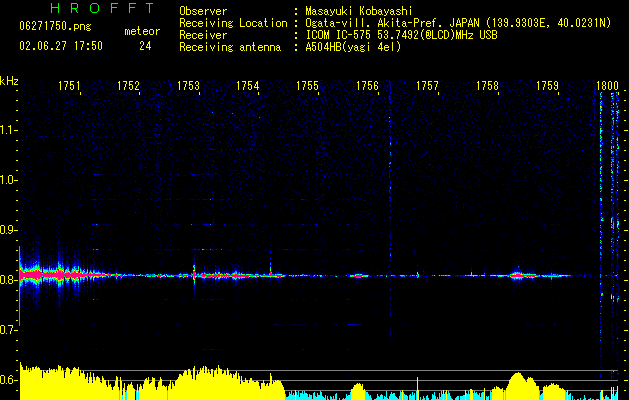The width and height of the screenshot is (629, 400).
Task: Click the 1758 time marker
Action: click(487, 85)
